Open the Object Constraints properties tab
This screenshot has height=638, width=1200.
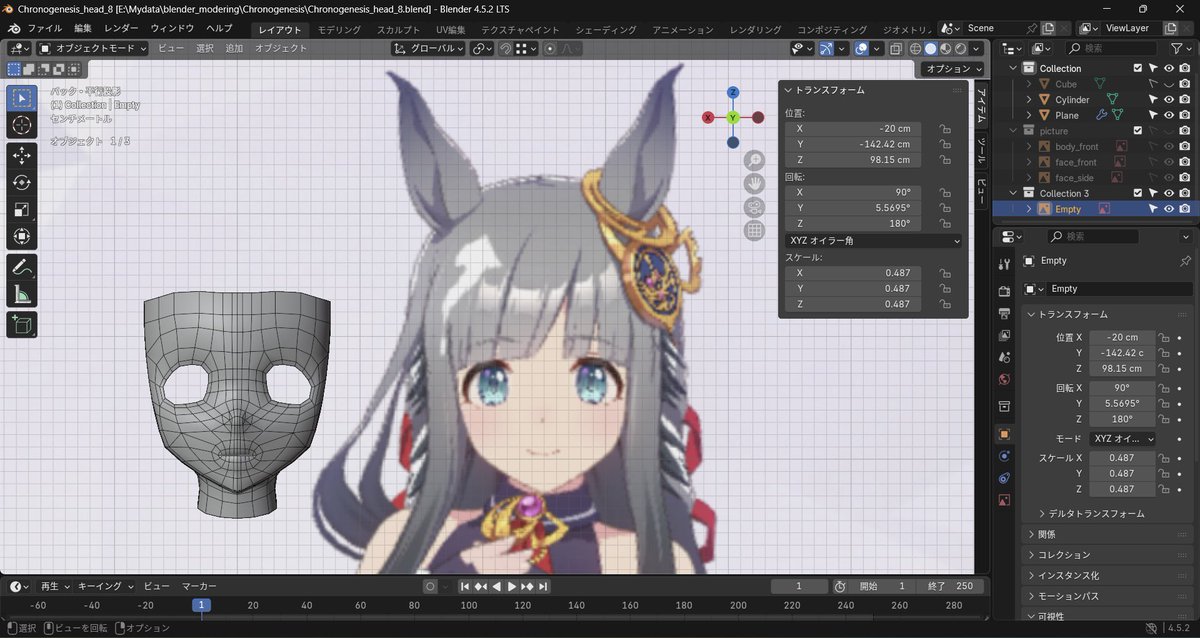pyautogui.click(x=1005, y=478)
